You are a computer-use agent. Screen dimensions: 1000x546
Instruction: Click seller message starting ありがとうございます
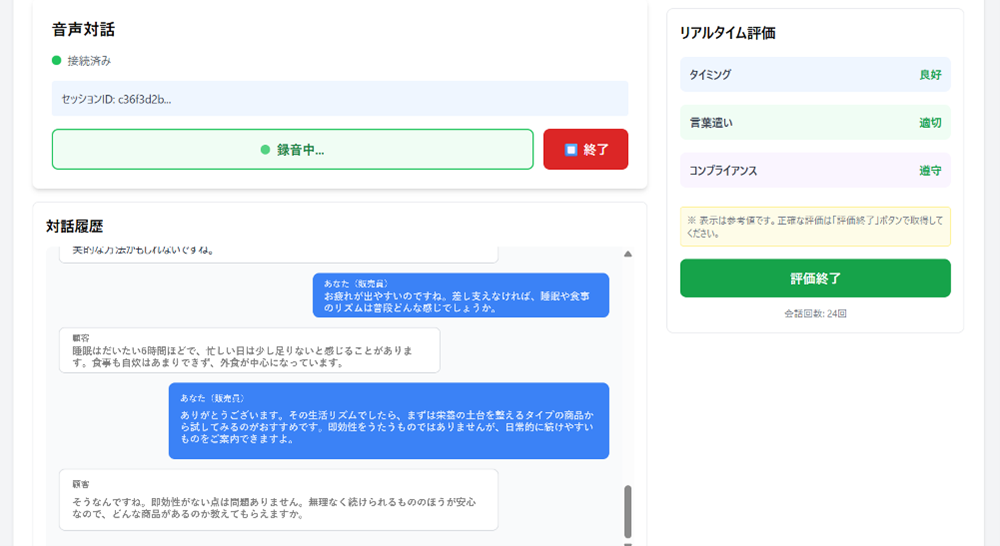(x=388, y=420)
